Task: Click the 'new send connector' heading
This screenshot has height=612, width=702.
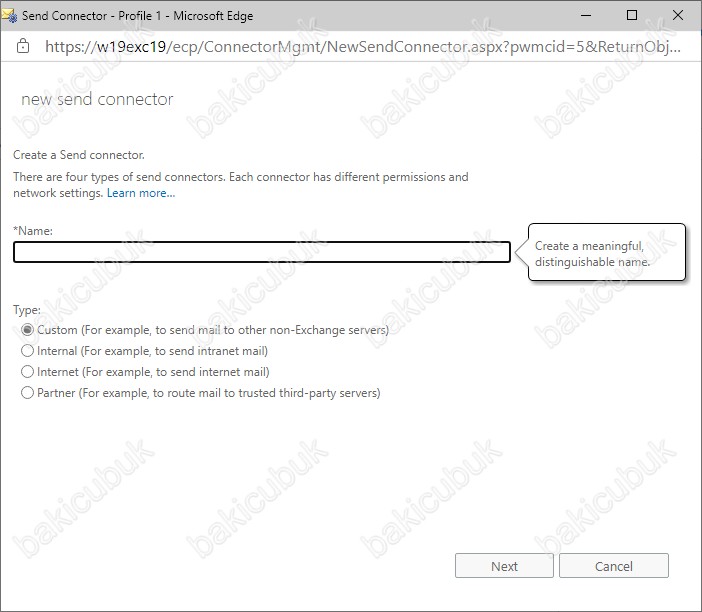Action: click(x=97, y=99)
